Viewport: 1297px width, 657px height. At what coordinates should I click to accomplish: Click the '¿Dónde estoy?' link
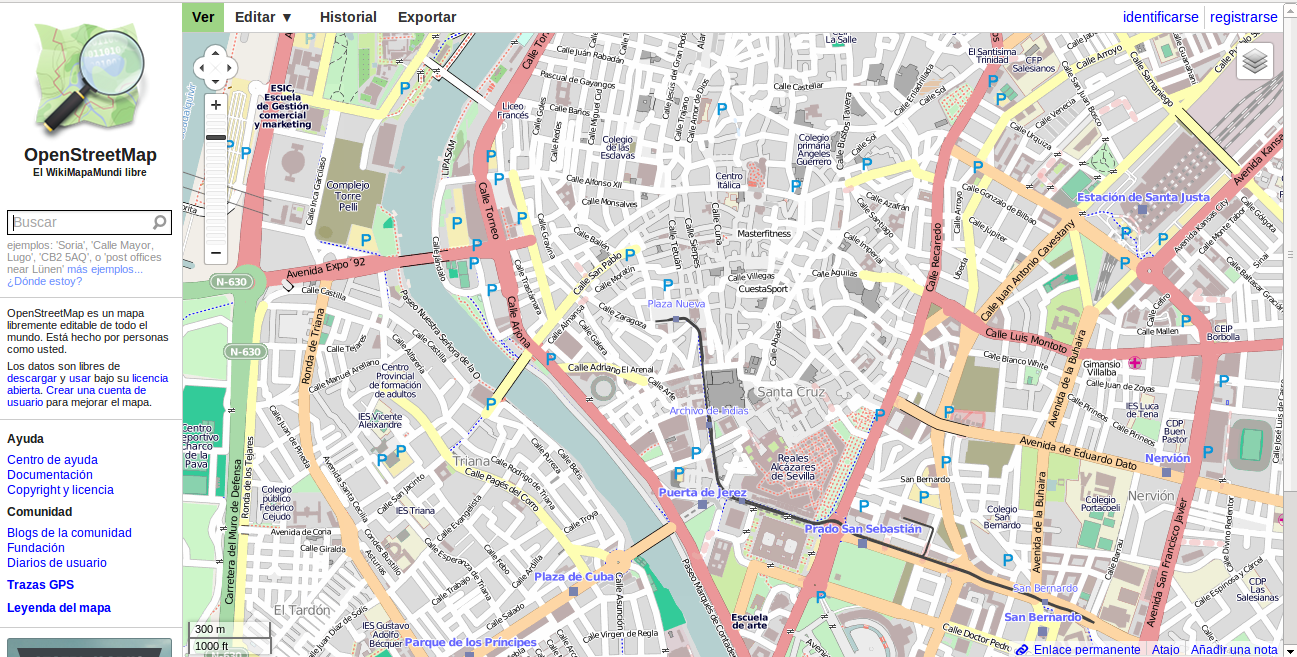pos(44,281)
